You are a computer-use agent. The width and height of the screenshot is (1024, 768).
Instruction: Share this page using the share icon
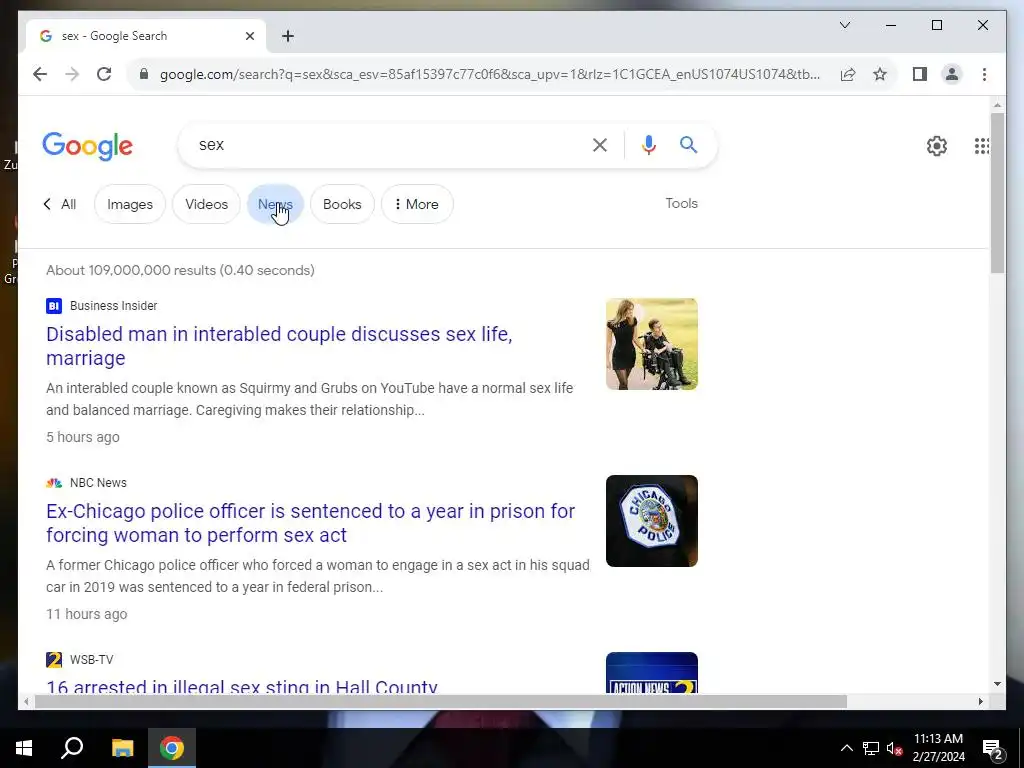848,74
